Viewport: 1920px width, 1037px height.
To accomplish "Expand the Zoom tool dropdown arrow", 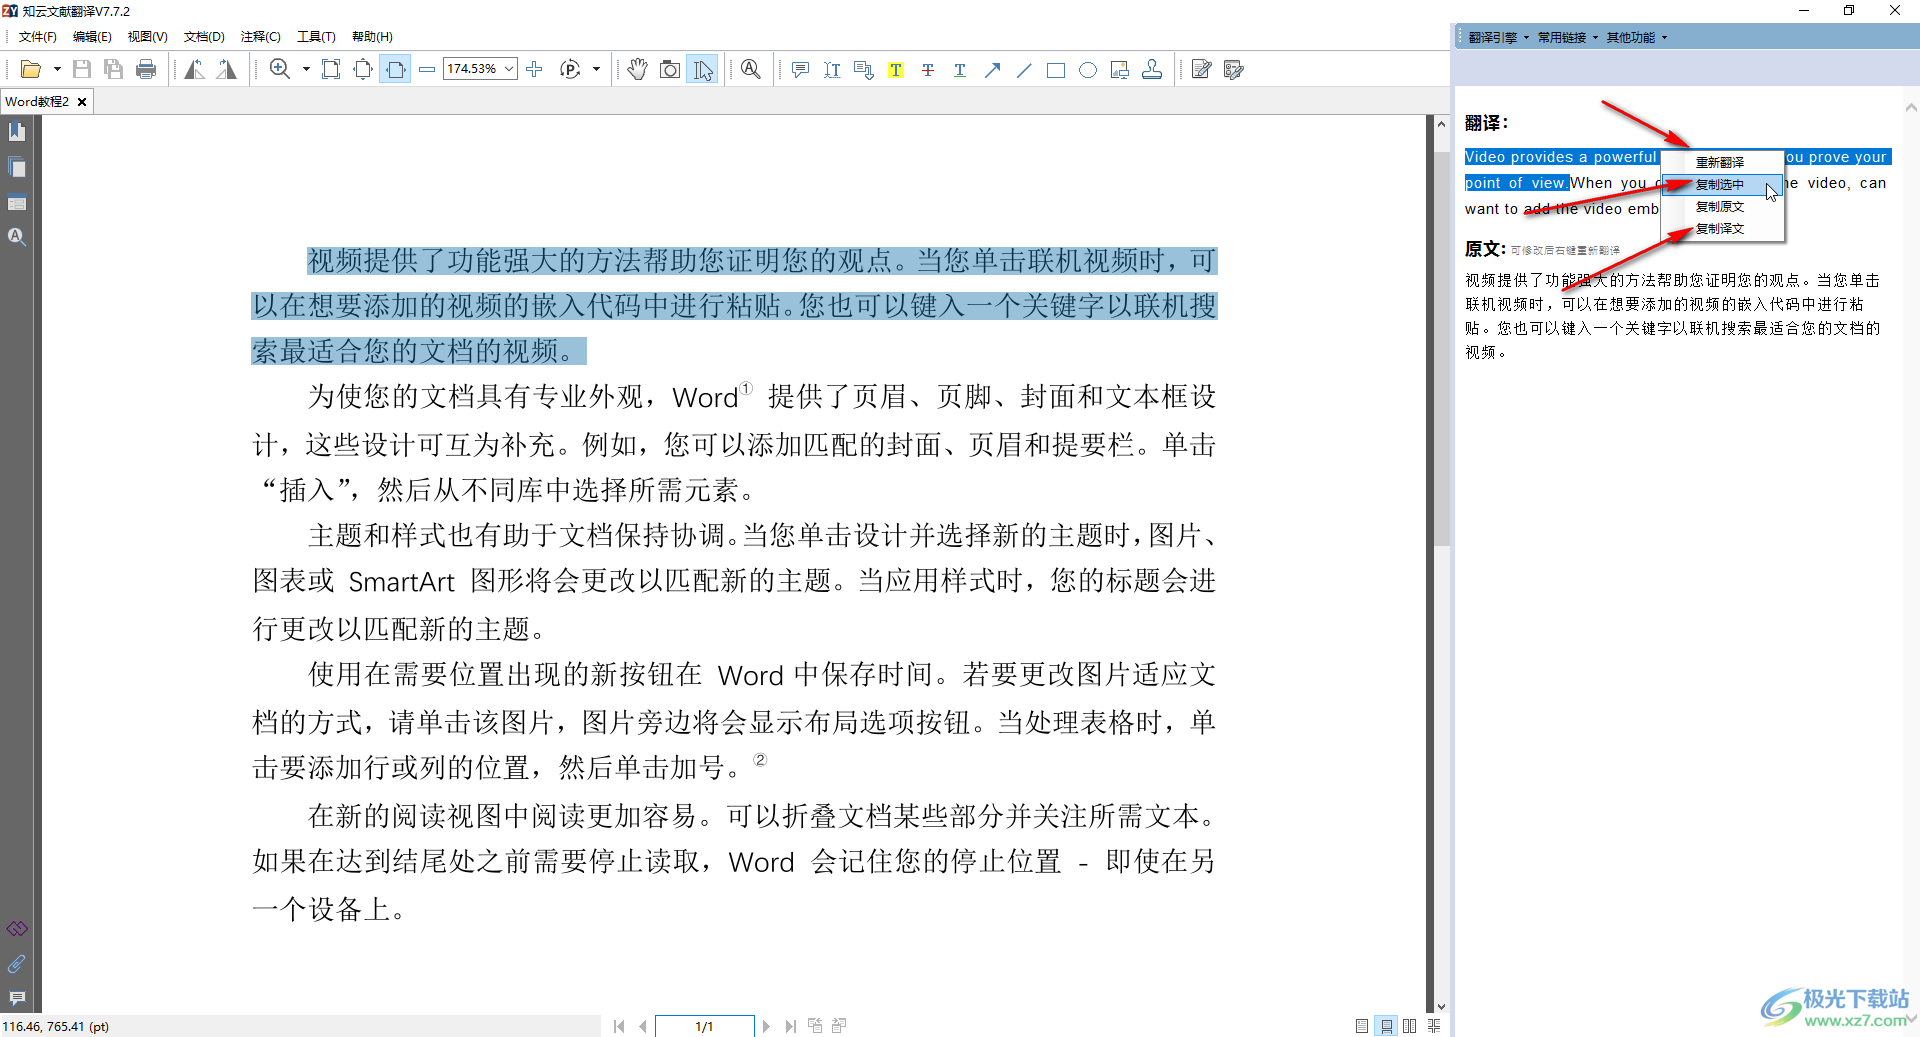I will click(x=306, y=70).
